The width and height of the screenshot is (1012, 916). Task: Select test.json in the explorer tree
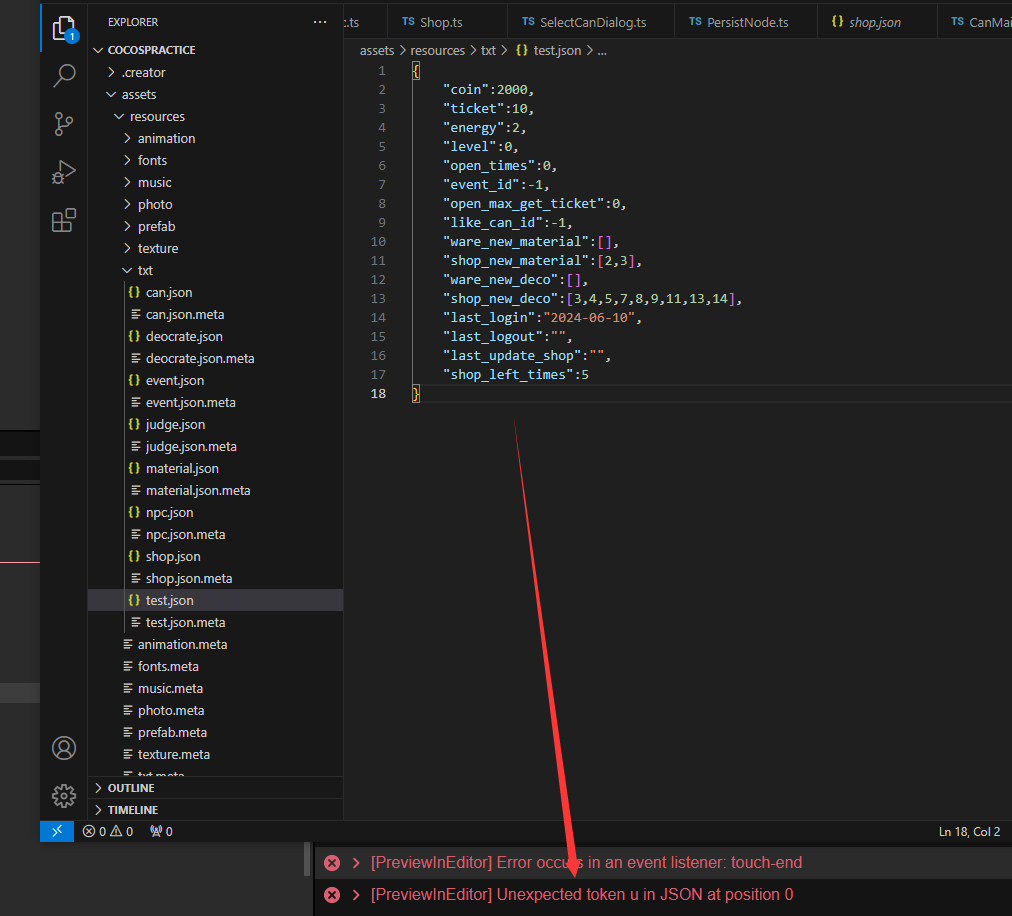[x=216, y=600]
